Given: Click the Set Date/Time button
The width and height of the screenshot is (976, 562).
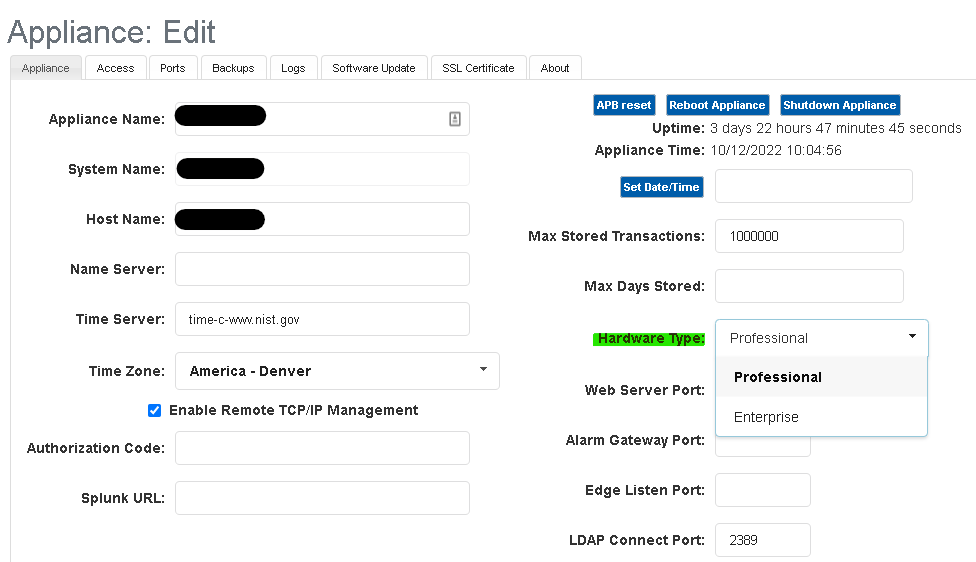Looking at the screenshot, I should (662, 187).
